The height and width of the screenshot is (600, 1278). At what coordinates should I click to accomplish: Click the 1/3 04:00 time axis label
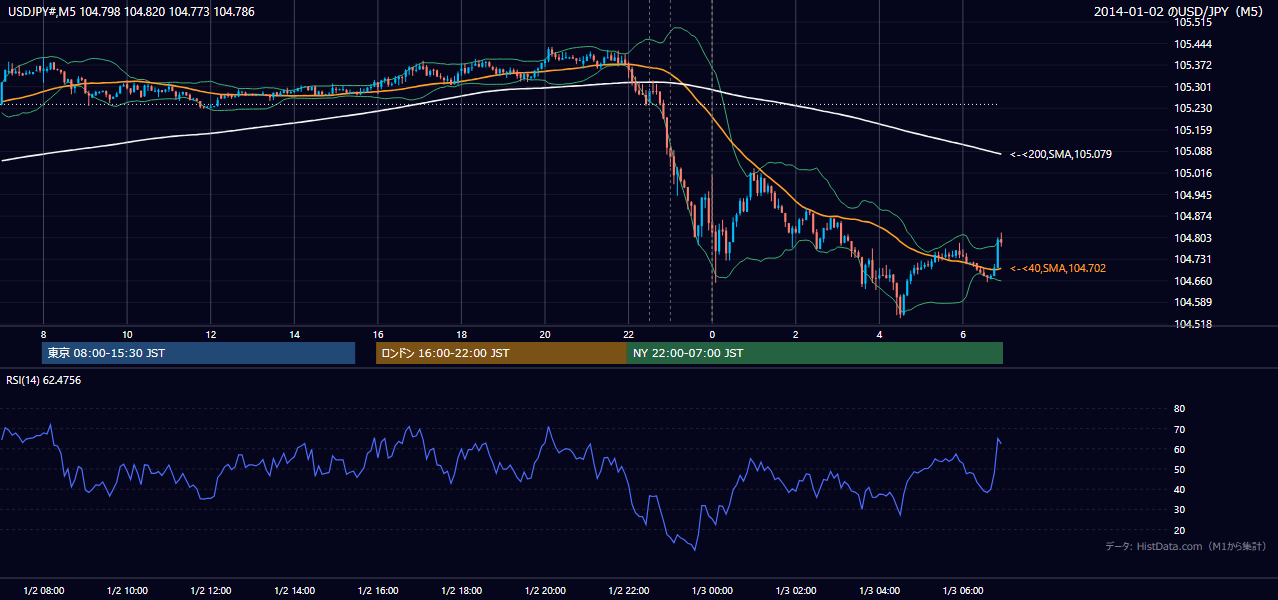pyautogui.click(x=879, y=591)
